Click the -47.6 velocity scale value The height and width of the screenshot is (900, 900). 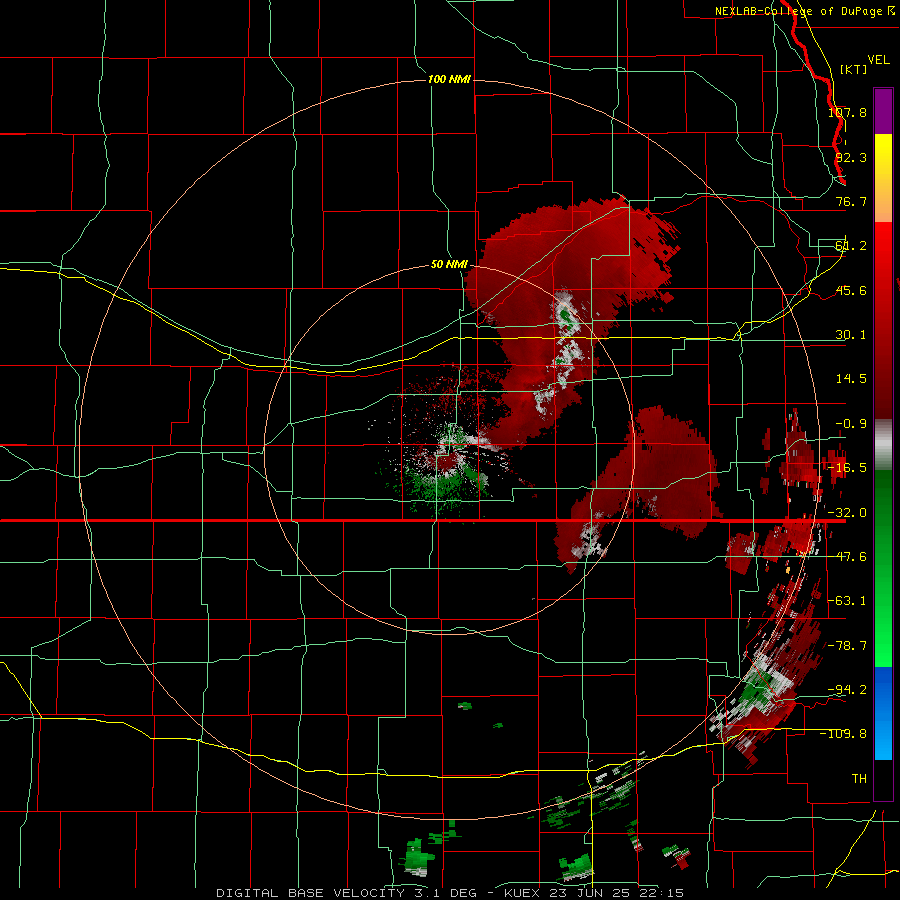pos(847,557)
